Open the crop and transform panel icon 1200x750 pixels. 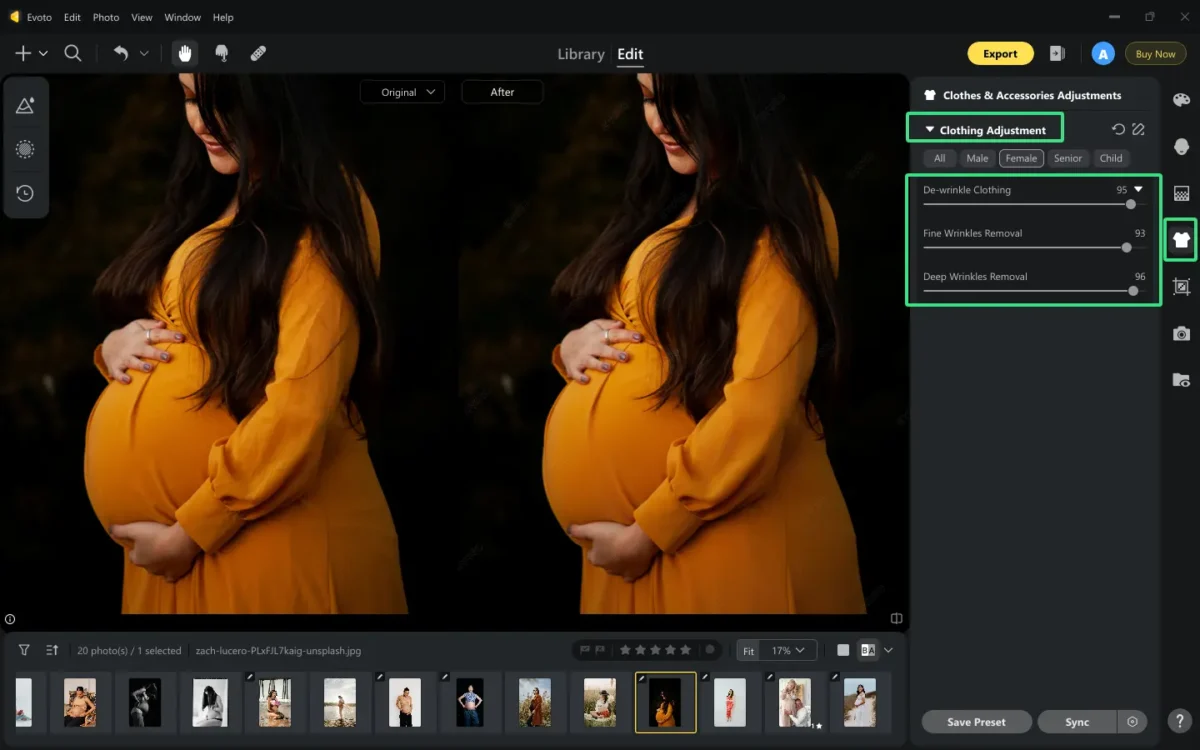click(x=1181, y=287)
